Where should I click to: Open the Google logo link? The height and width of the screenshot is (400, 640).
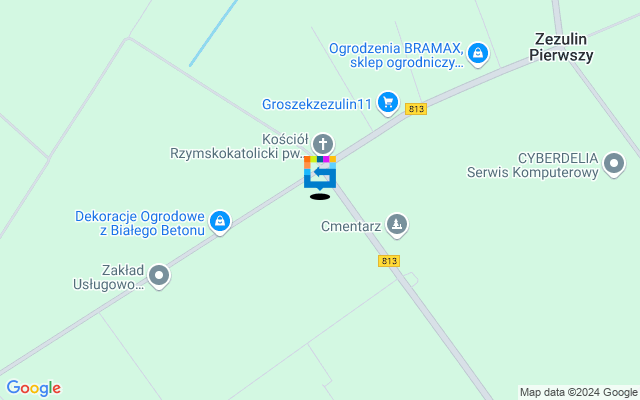point(34,388)
